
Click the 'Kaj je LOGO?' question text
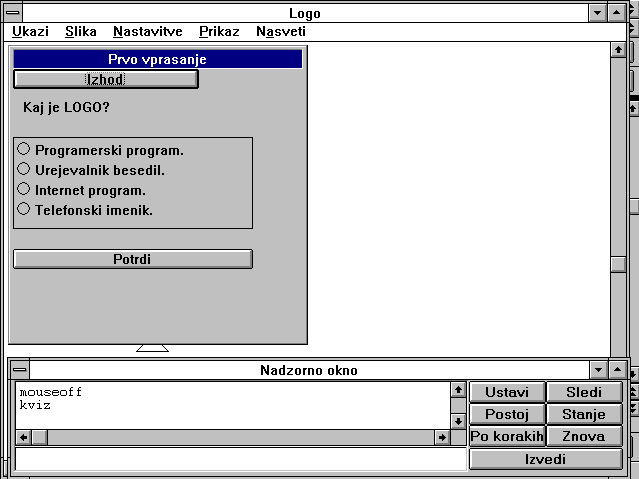tap(66, 107)
